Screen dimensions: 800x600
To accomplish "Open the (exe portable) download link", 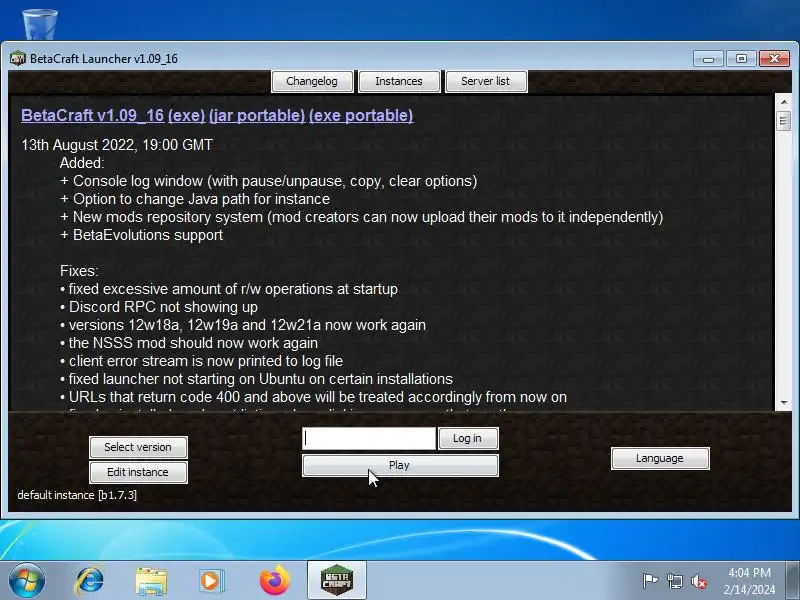I will [x=361, y=115].
